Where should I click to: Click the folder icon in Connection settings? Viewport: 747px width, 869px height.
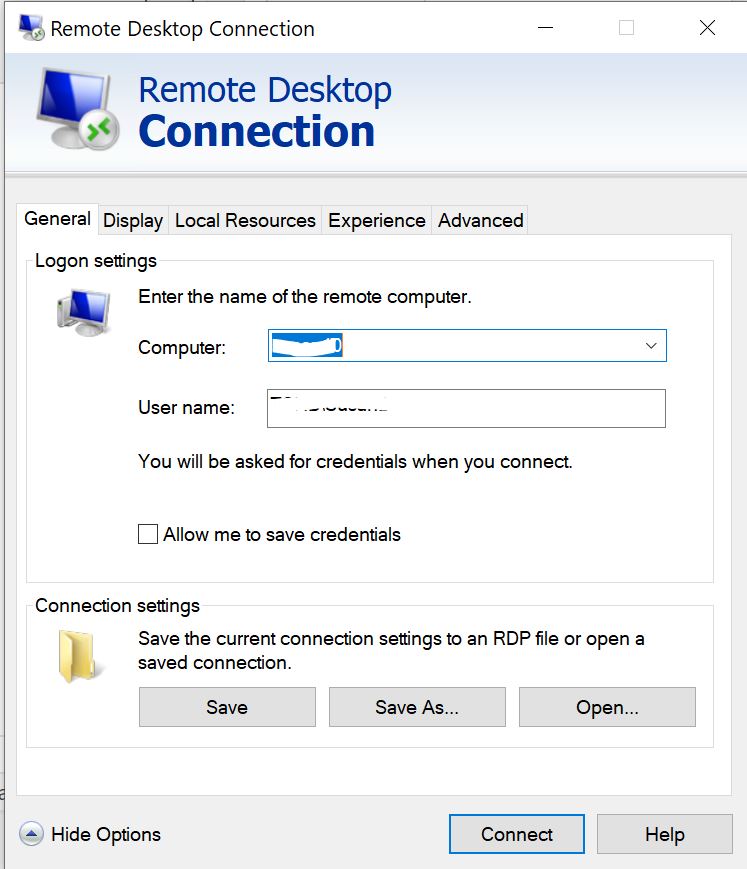click(79, 656)
